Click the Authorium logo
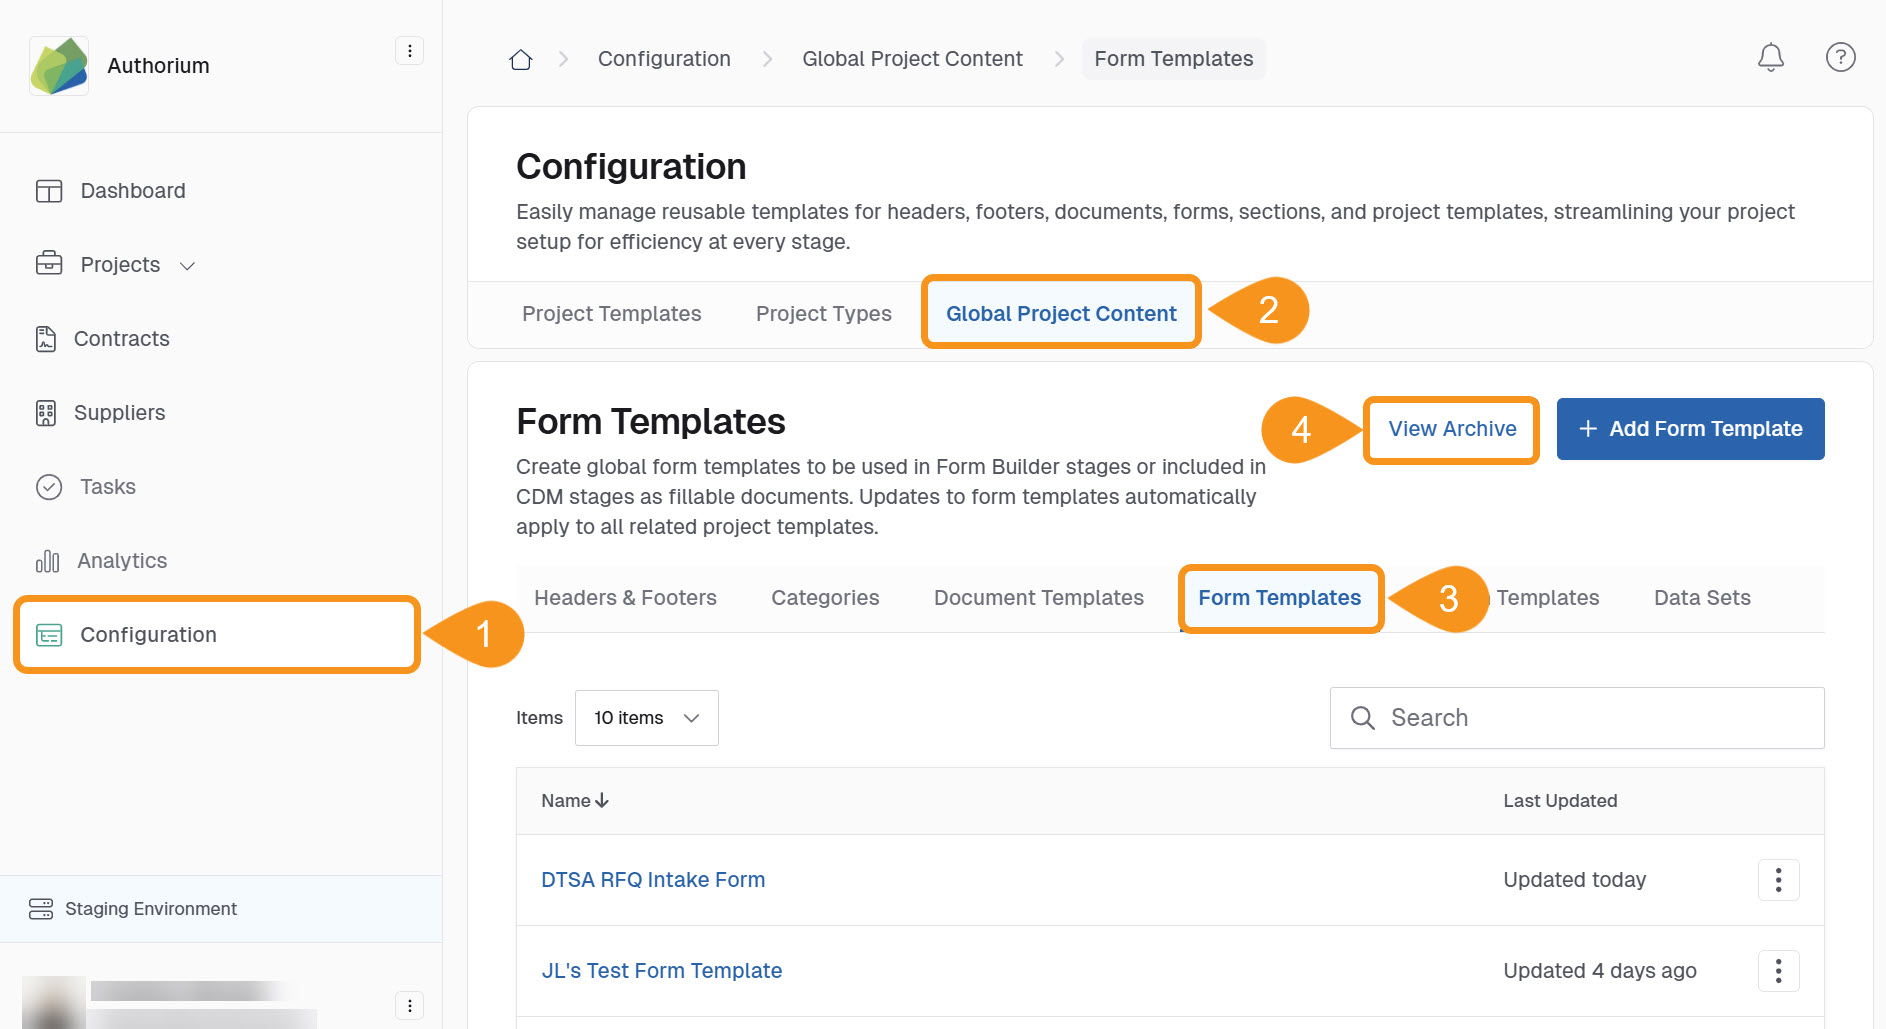This screenshot has width=1886, height=1029. [58, 65]
